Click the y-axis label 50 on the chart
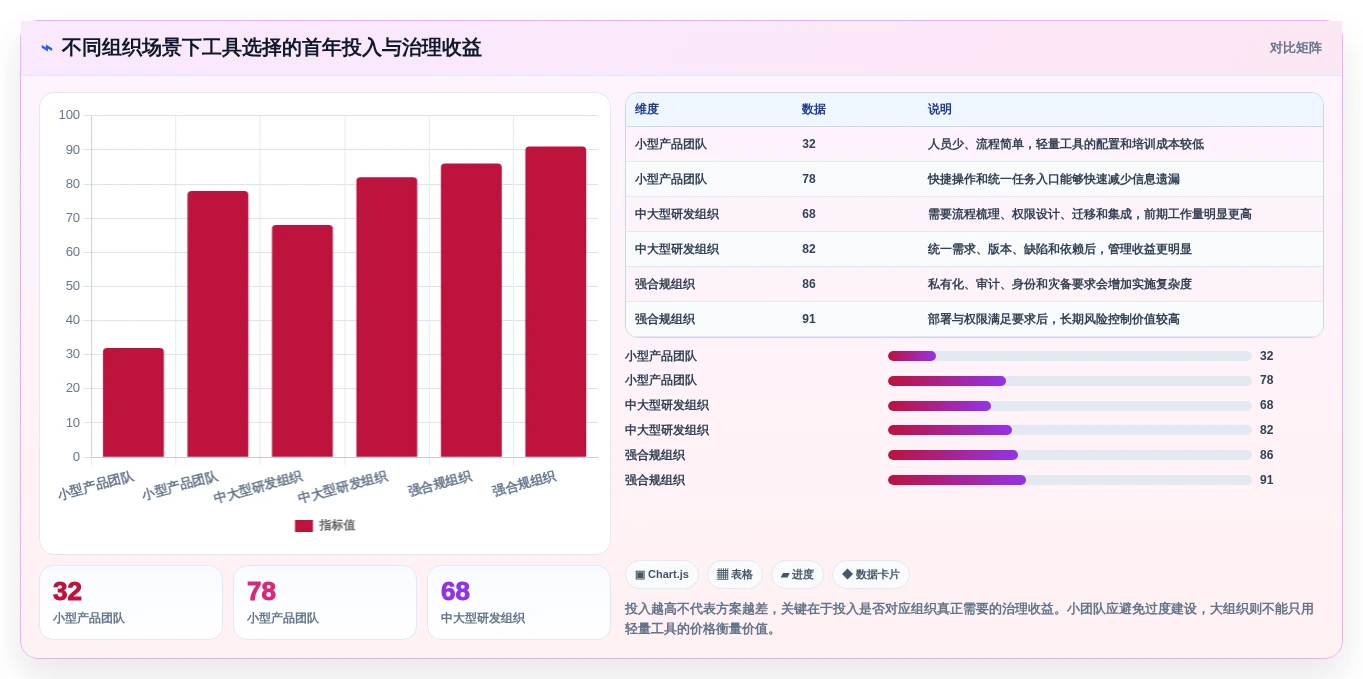This screenshot has width=1363, height=679. click(73, 286)
